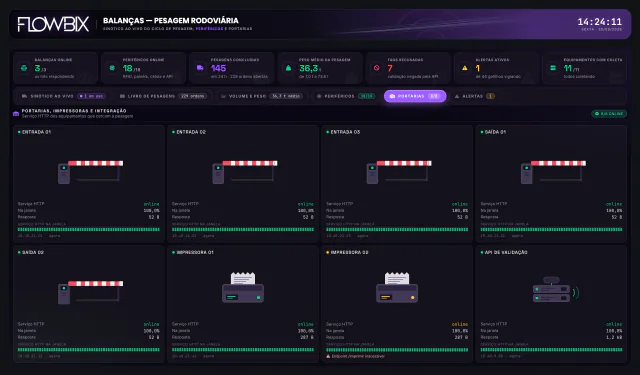Click the Peso Médio weight icon

coord(289,68)
